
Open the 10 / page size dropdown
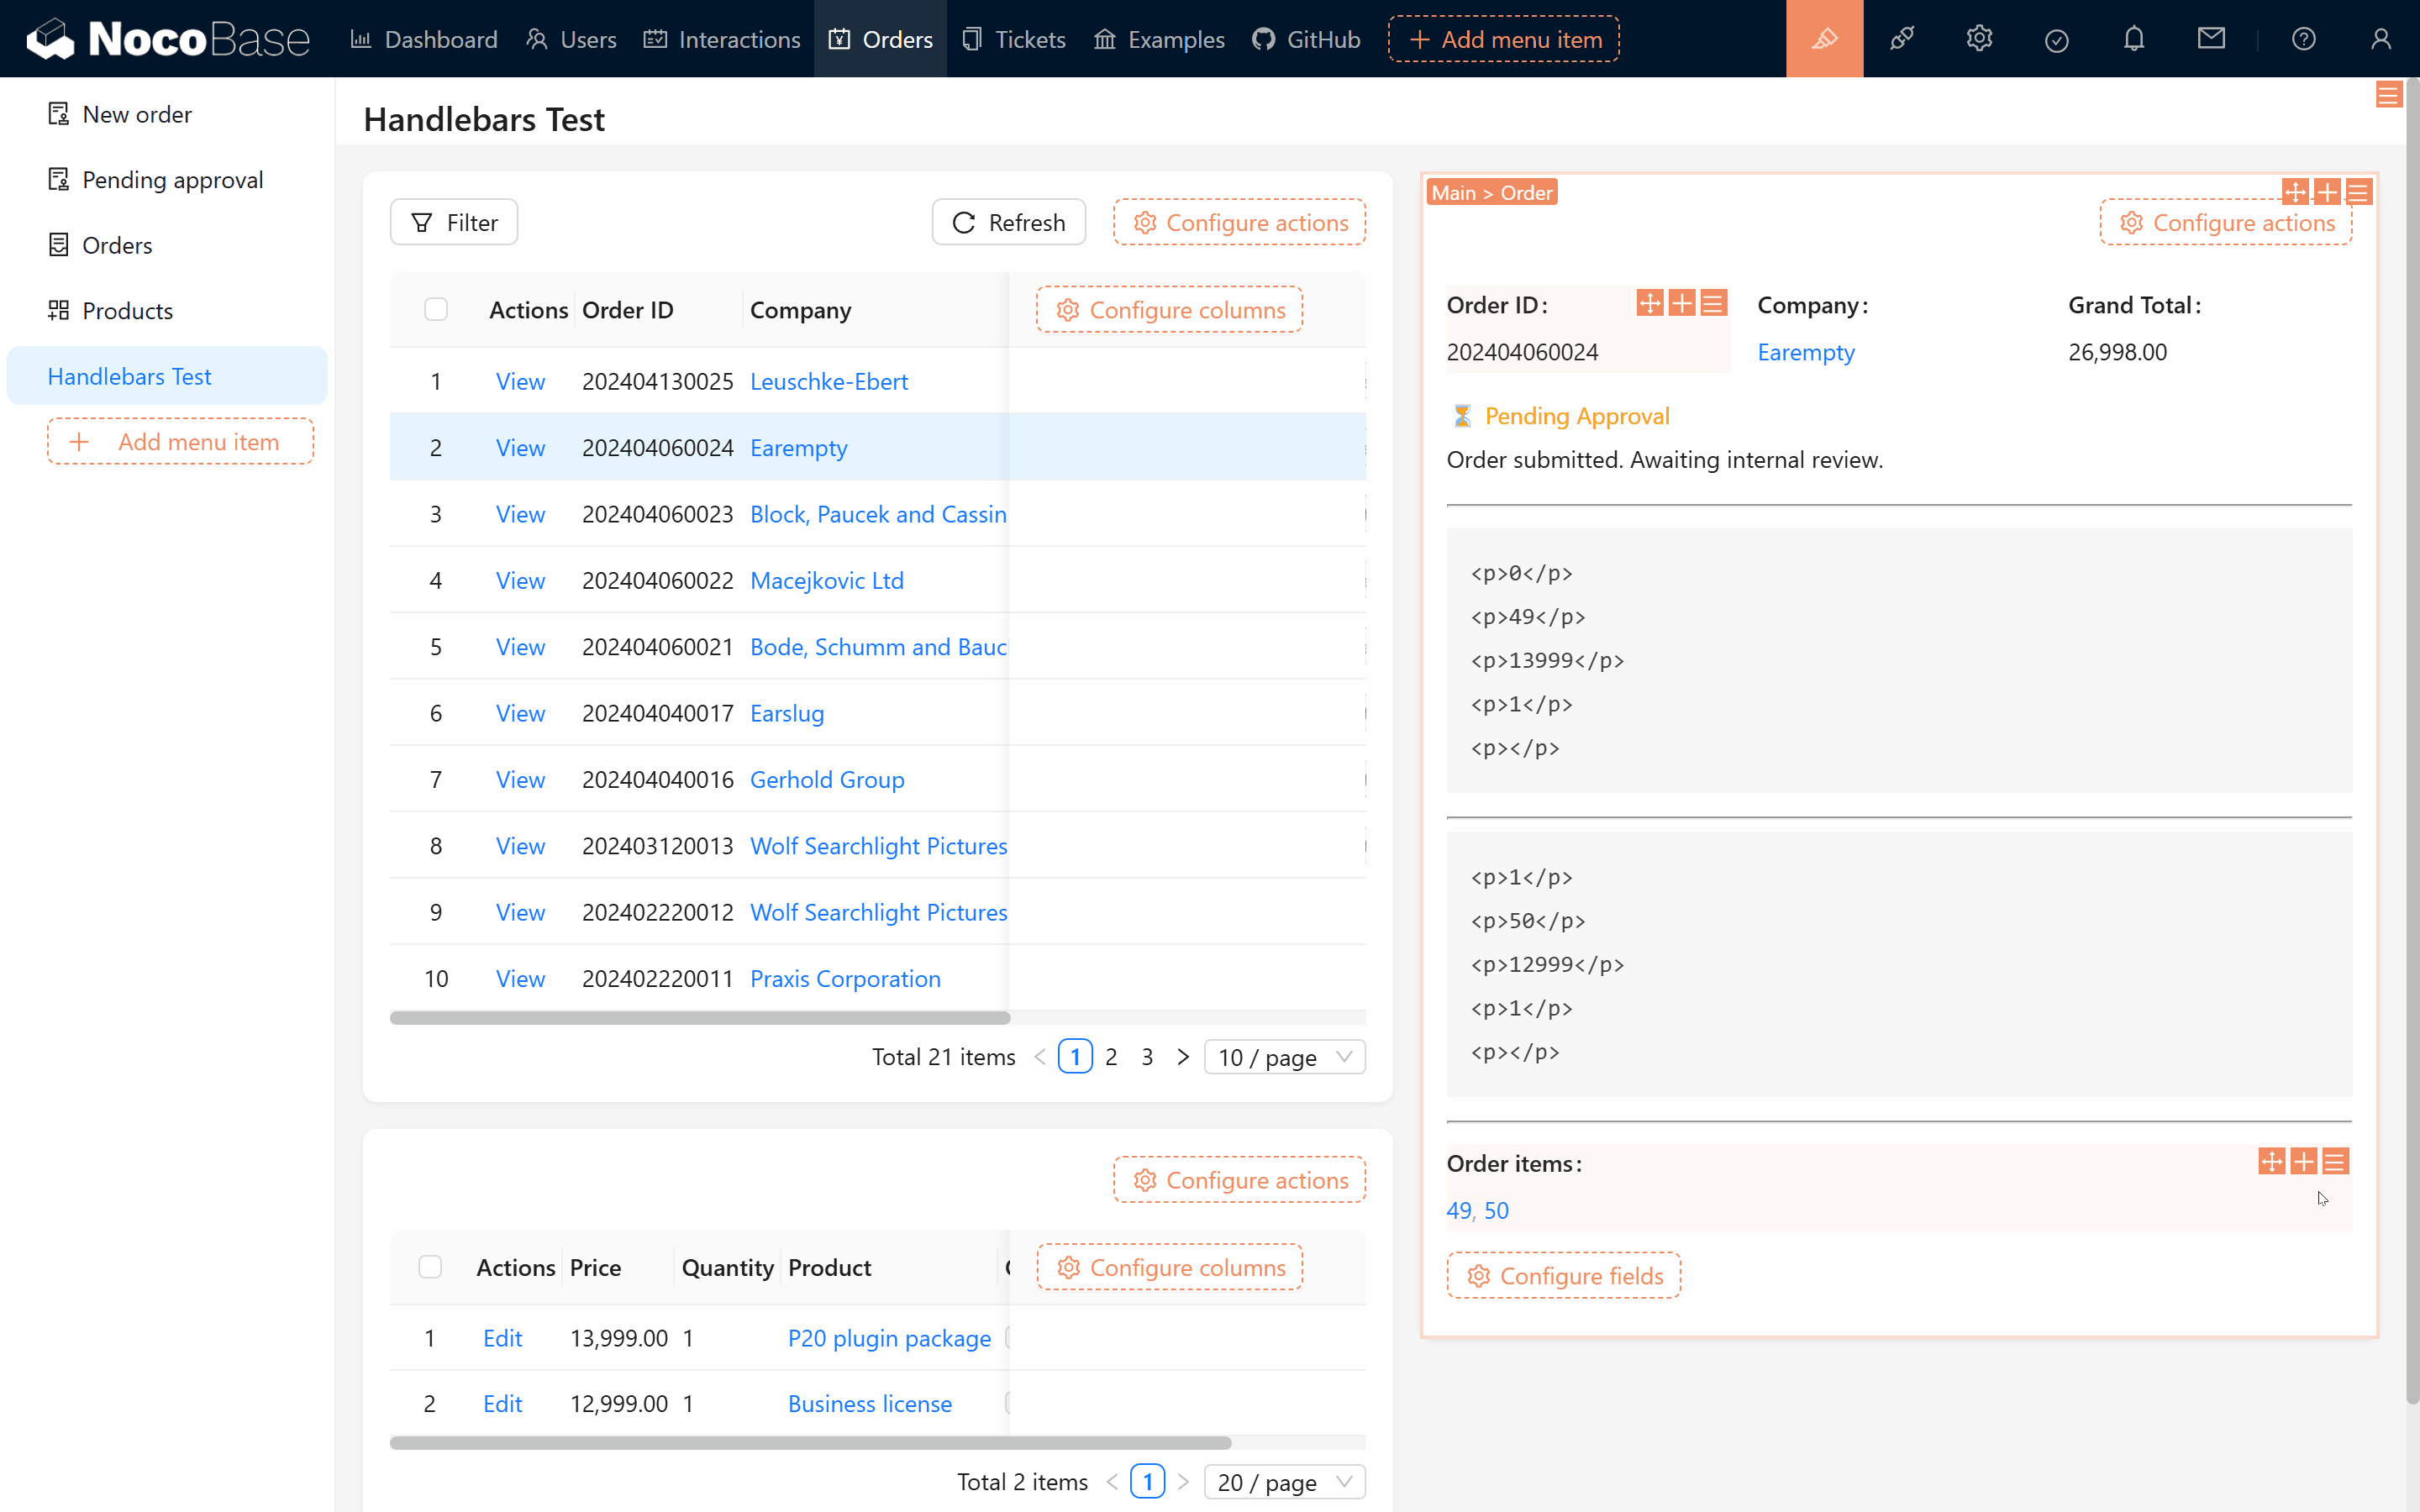pyautogui.click(x=1284, y=1057)
